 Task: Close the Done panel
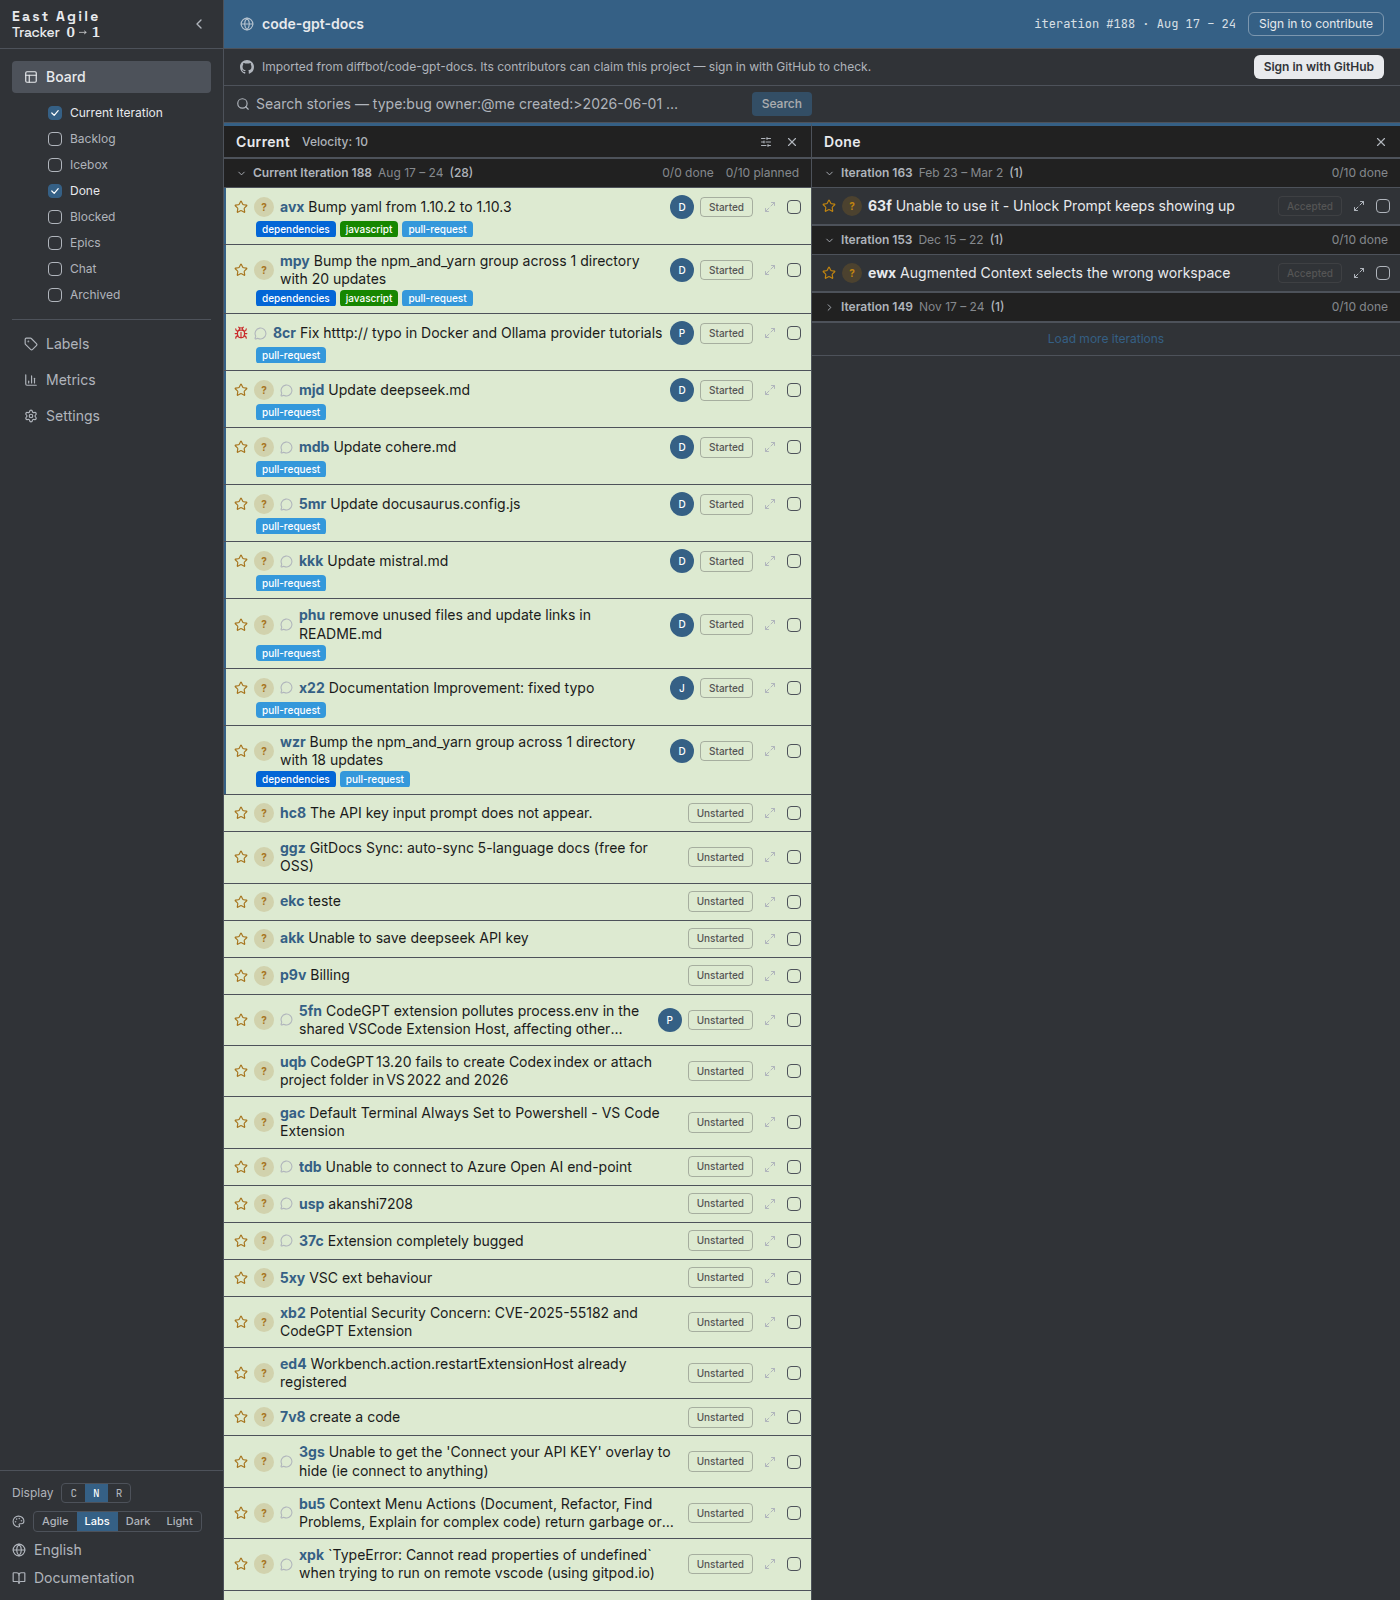pyautogui.click(x=1381, y=142)
